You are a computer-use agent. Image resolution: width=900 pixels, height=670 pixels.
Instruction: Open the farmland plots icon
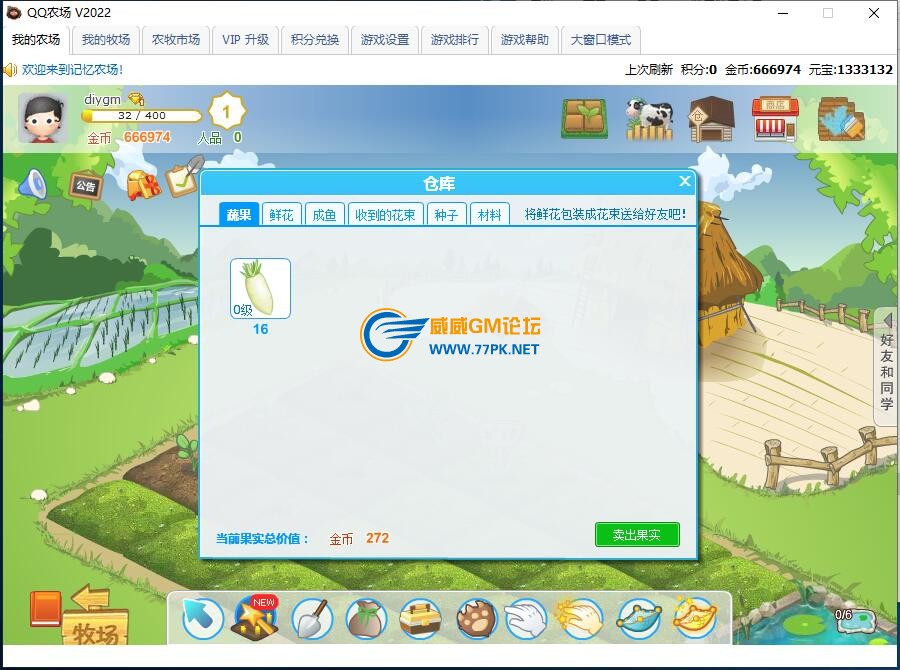point(584,119)
